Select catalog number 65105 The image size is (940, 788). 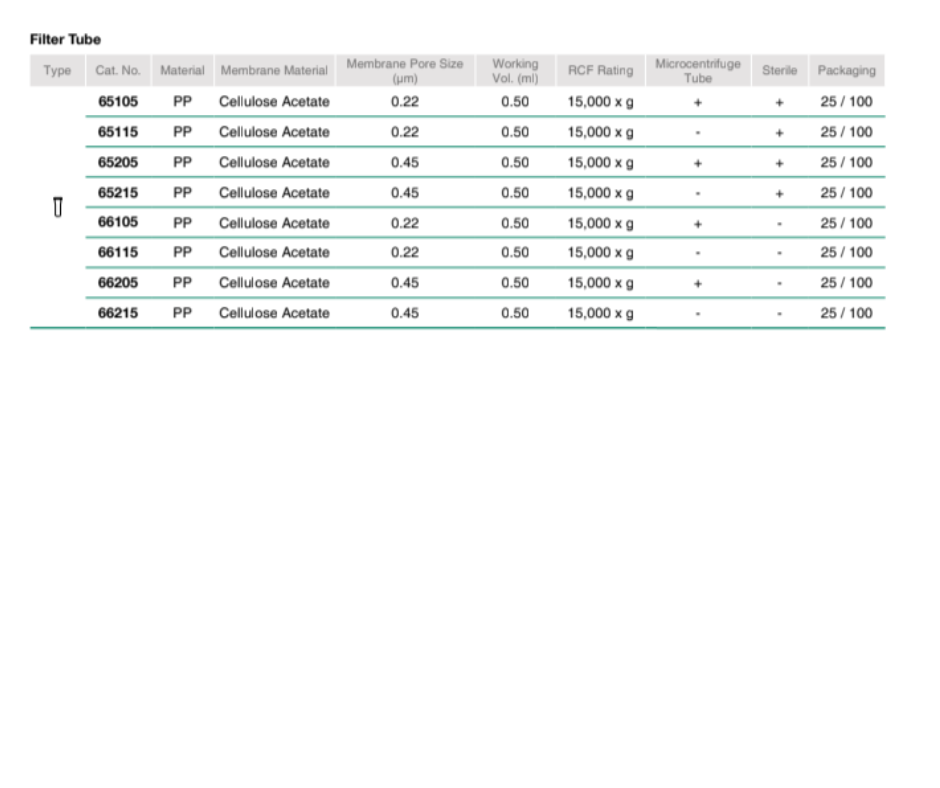pos(118,102)
